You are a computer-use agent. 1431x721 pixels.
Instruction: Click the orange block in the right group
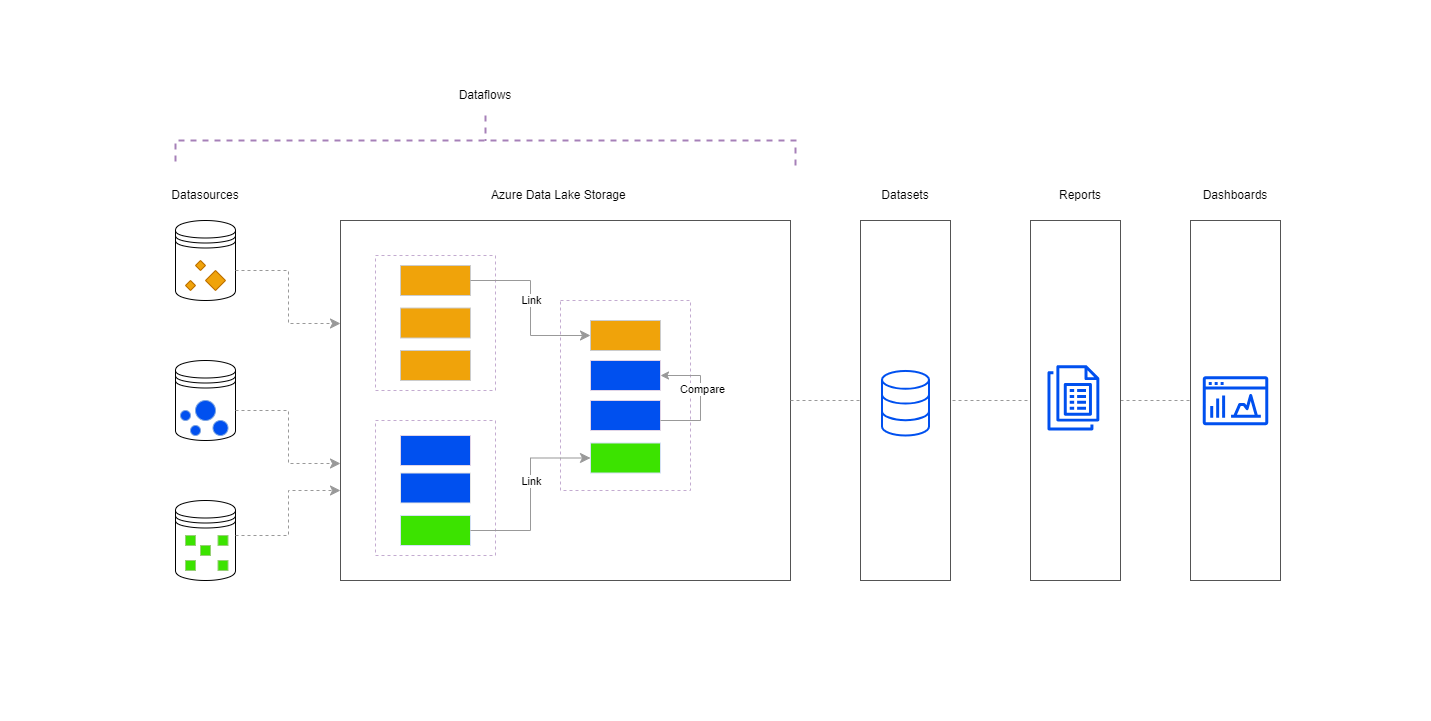[x=625, y=335]
